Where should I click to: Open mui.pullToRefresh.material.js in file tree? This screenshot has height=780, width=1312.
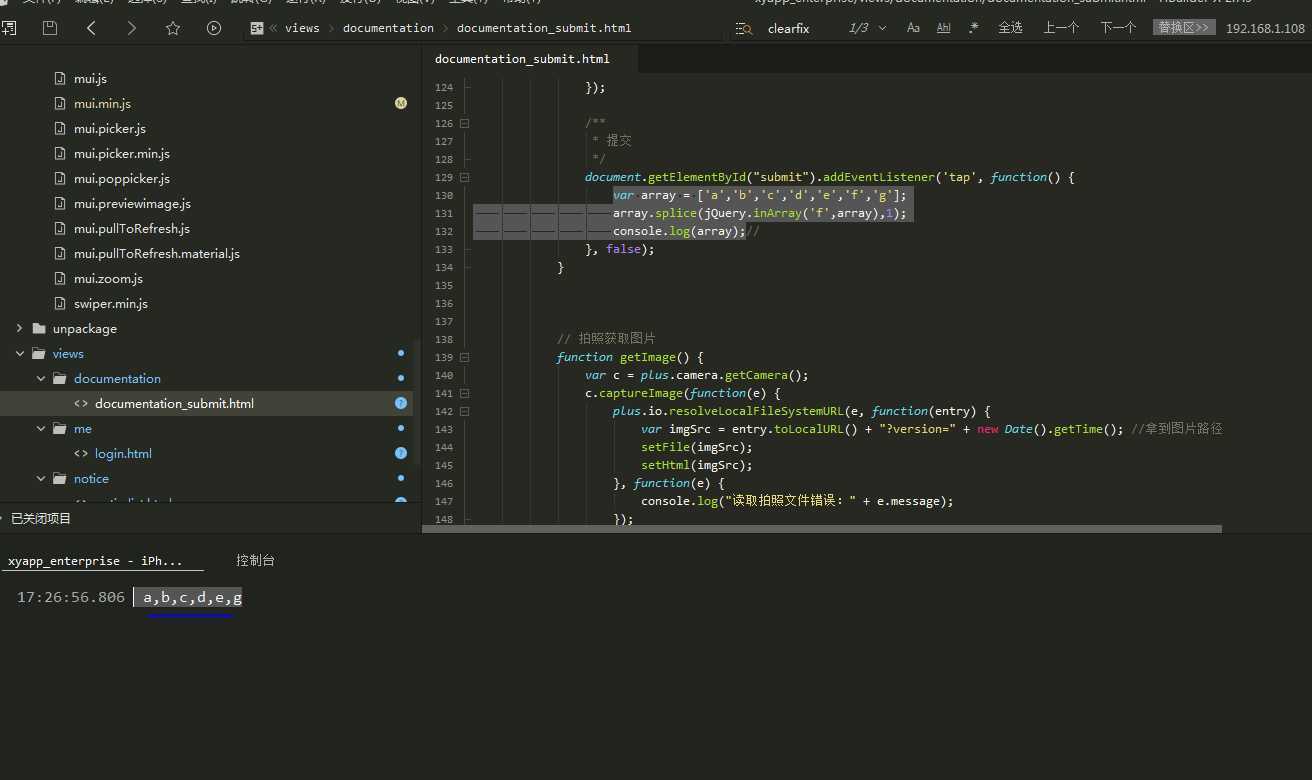point(157,253)
